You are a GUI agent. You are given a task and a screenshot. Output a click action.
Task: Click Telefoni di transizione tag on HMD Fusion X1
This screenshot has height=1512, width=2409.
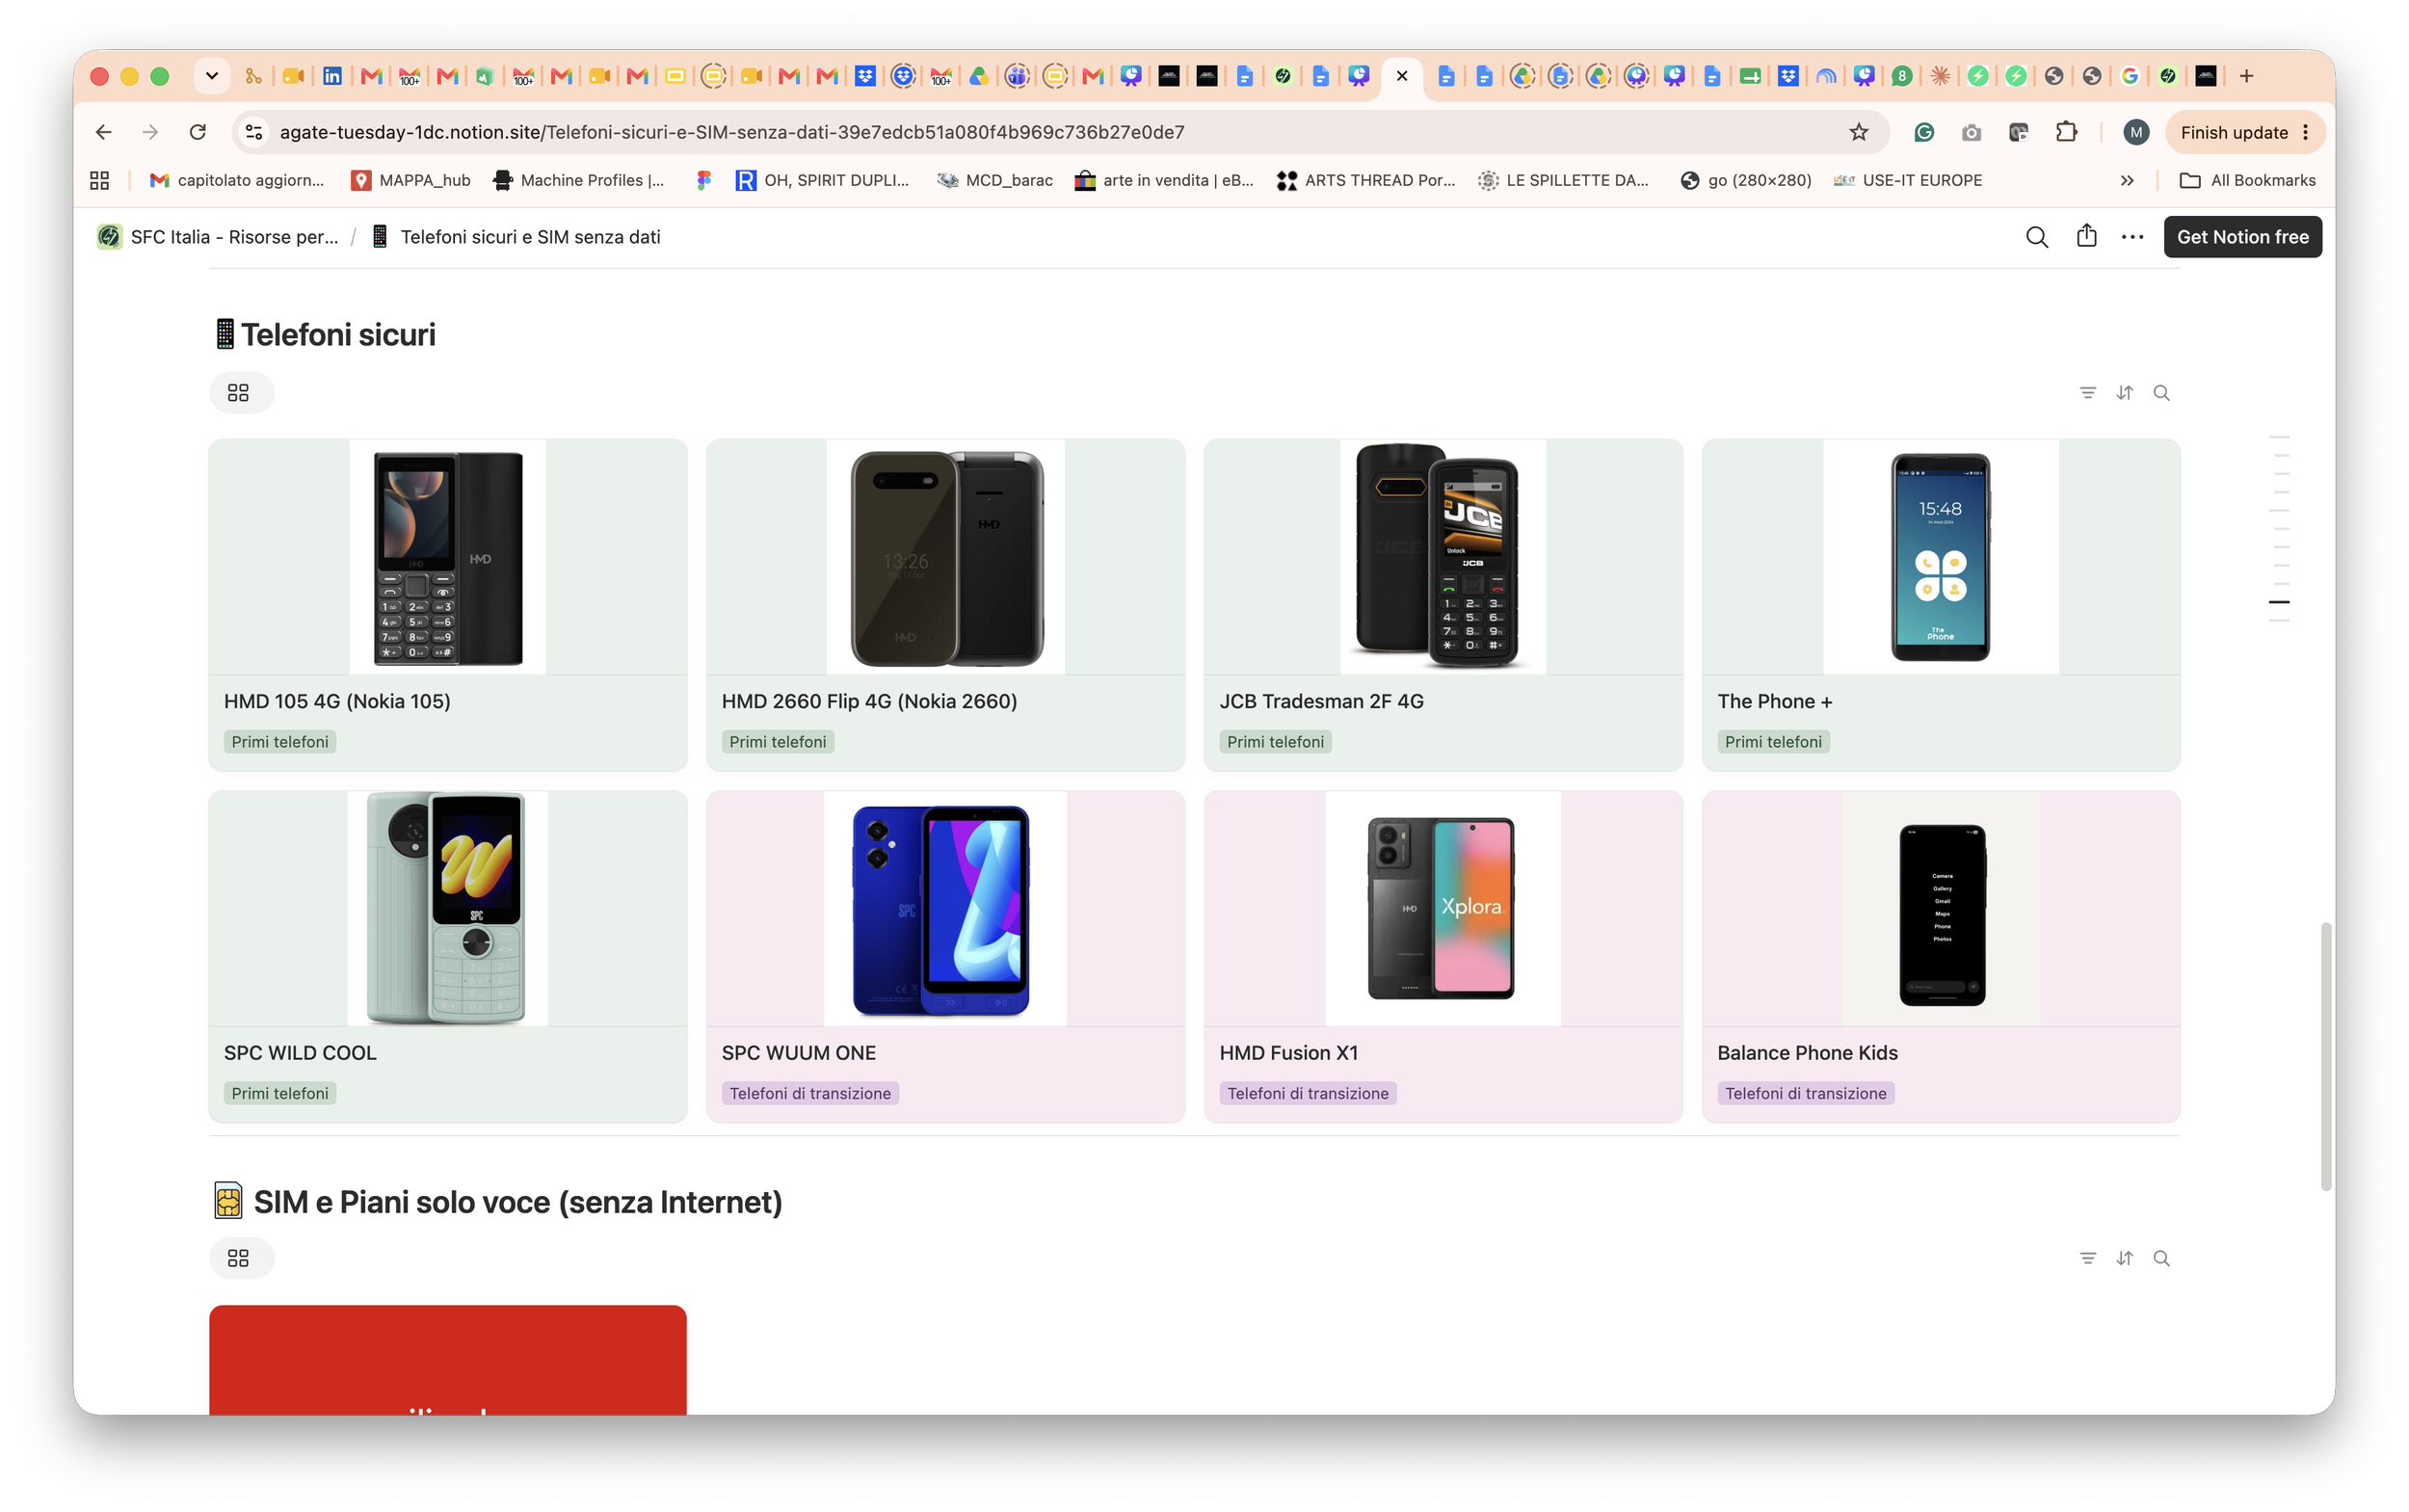[x=1307, y=1093]
